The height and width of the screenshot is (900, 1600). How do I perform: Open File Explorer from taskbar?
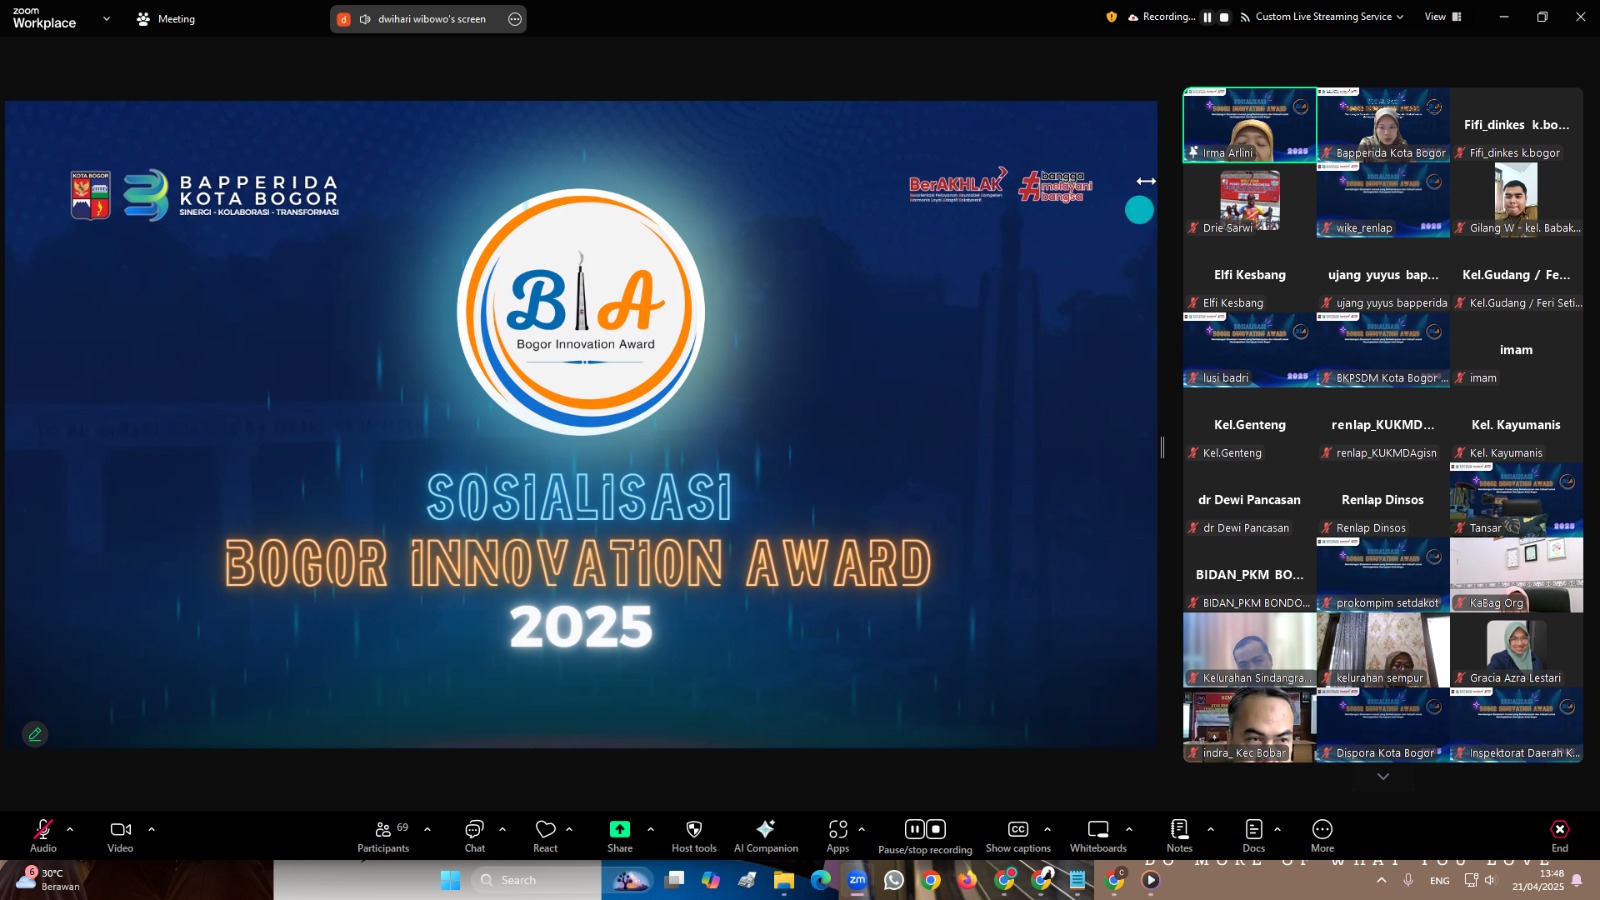784,880
